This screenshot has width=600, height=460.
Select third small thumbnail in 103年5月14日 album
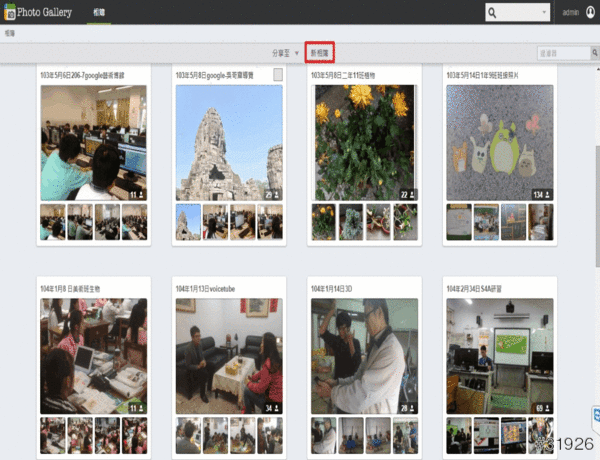514,222
